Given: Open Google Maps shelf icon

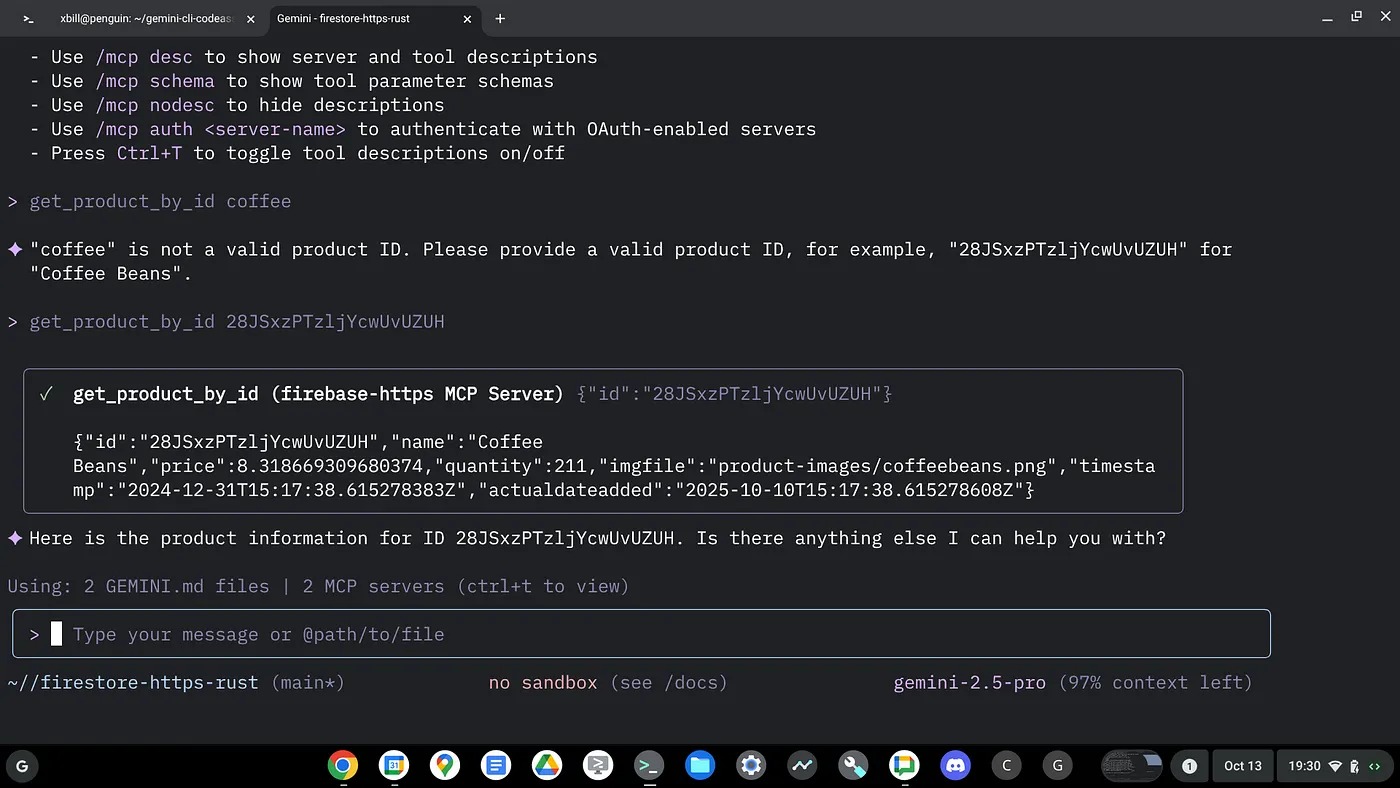Looking at the screenshot, I should pos(445,766).
